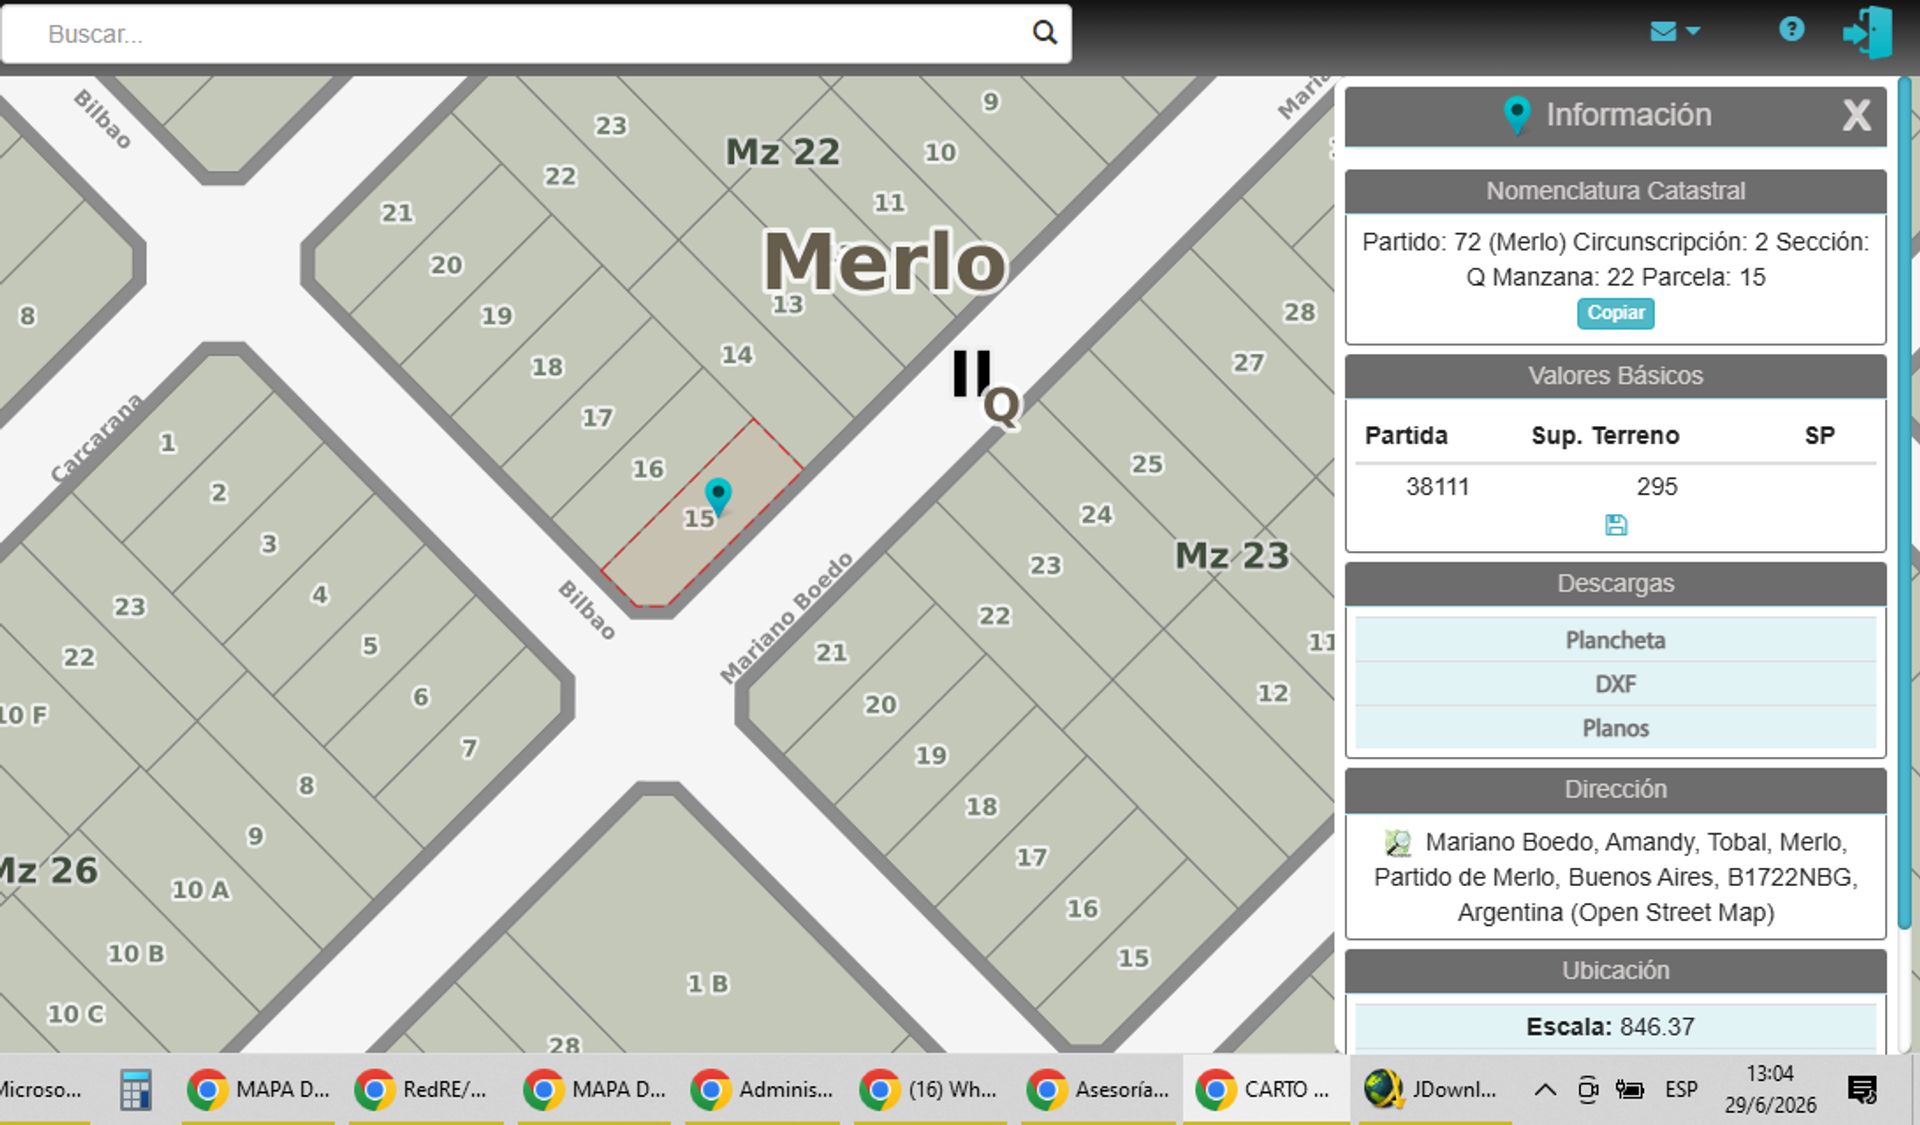
Task: Open the notification center icon
Action: pyautogui.click(x=1862, y=1090)
